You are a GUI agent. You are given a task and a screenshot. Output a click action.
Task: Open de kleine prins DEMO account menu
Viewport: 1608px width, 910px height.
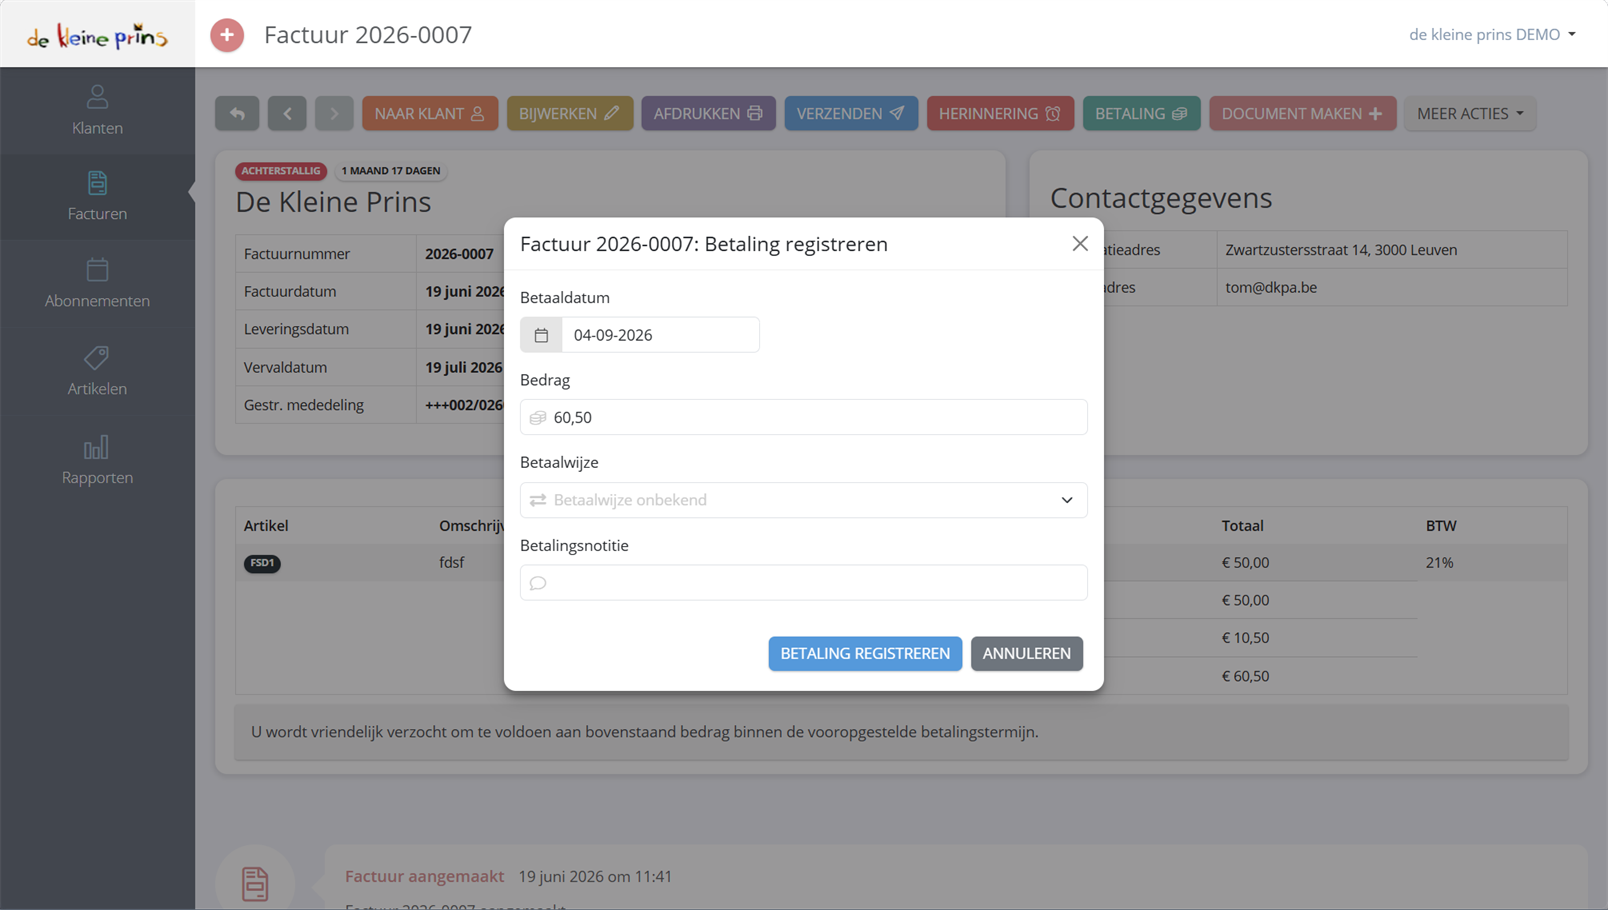pyautogui.click(x=1492, y=34)
